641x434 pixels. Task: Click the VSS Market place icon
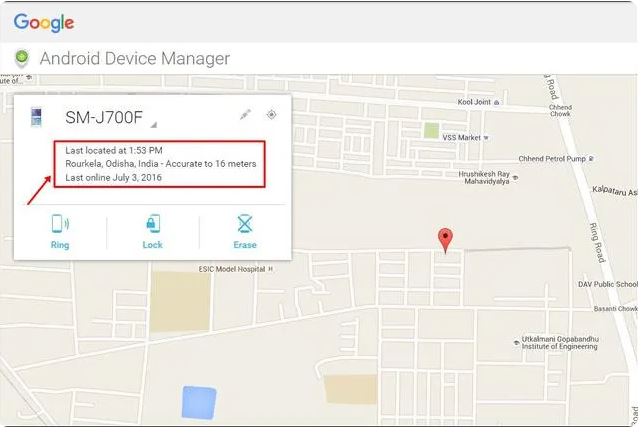tap(486, 138)
